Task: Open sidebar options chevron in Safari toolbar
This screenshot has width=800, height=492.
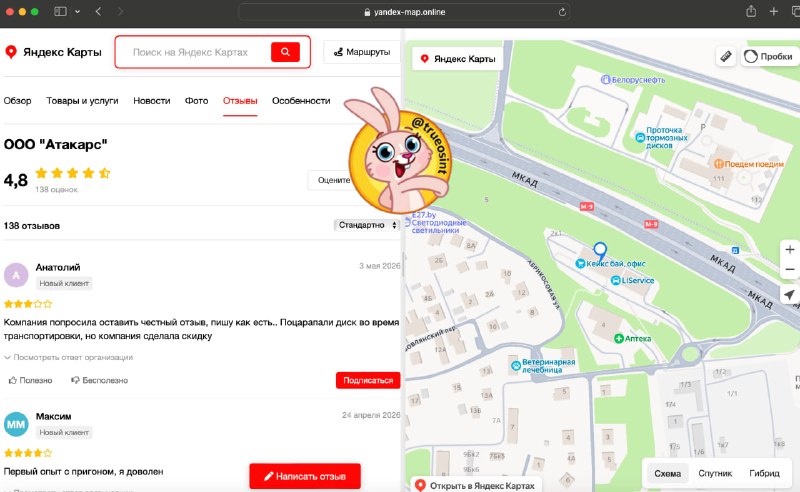Action: click(x=78, y=11)
